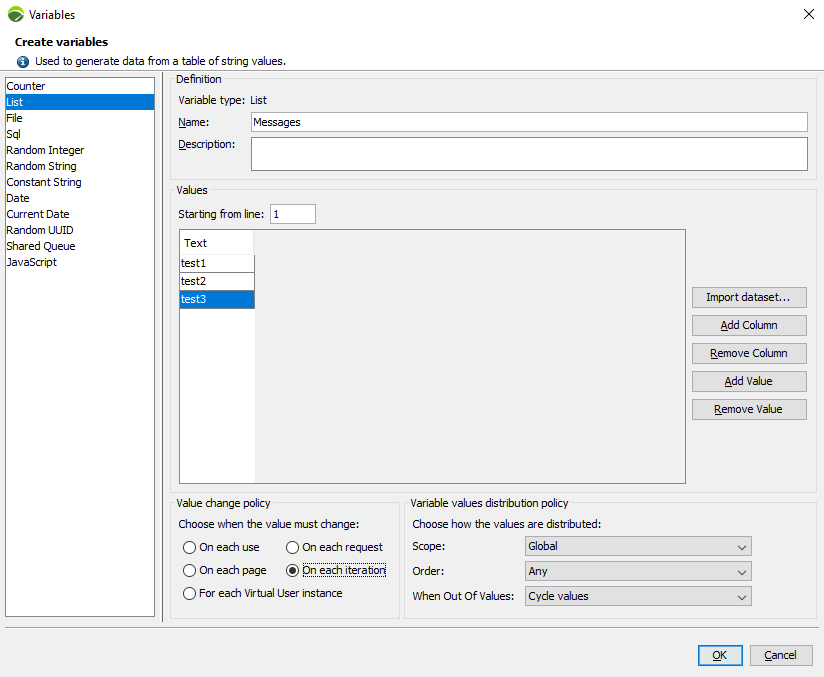Click inside the Name field containing Messages
This screenshot has height=677, width=824.
click(x=528, y=122)
